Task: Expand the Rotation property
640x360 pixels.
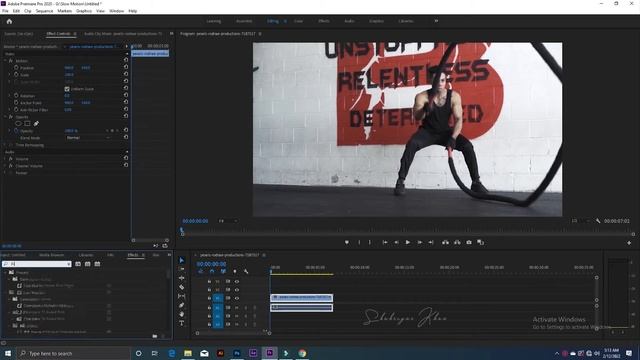Action: click(10, 96)
